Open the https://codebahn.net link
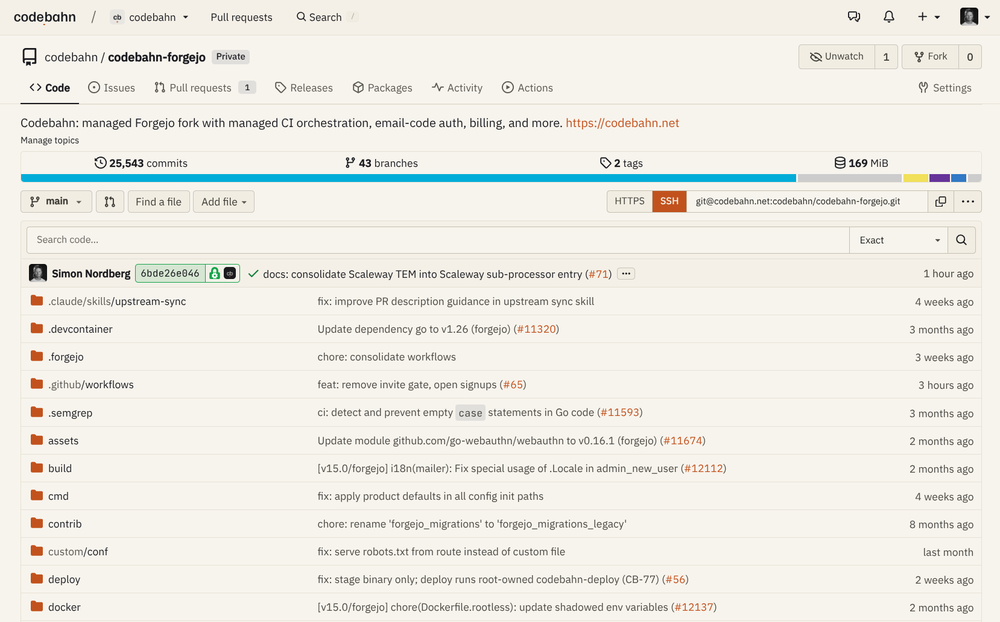 click(x=622, y=122)
